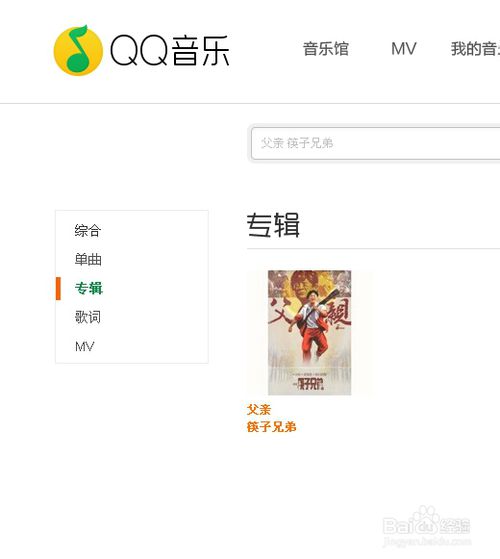Select MV in the left sidebar filter
The image size is (500, 559).
tap(85, 346)
